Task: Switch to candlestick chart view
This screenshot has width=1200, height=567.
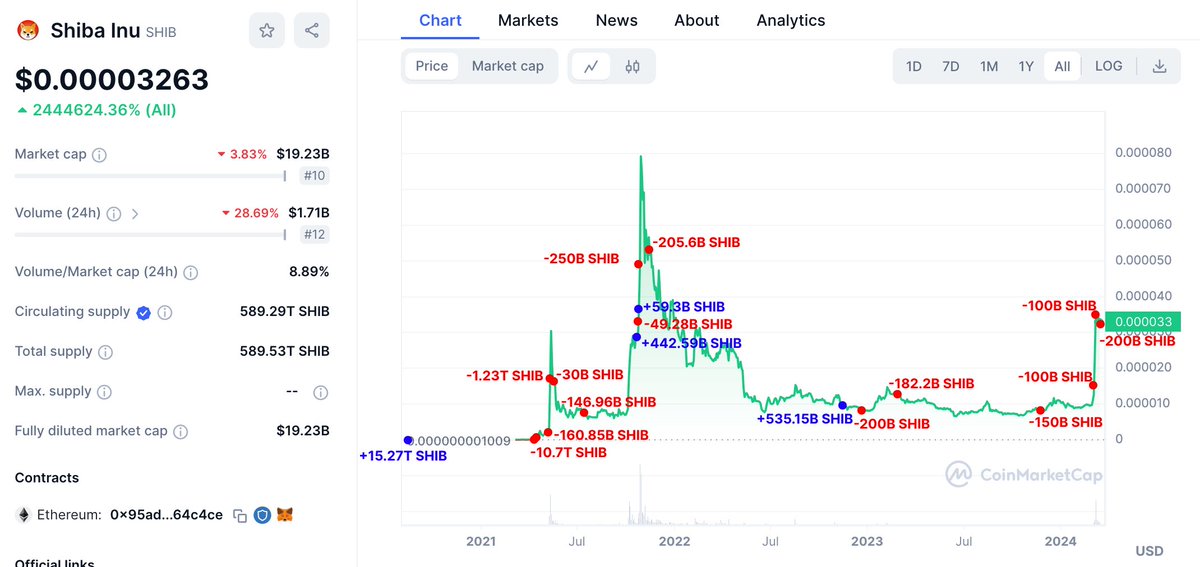Action: pyautogui.click(x=632, y=66)
